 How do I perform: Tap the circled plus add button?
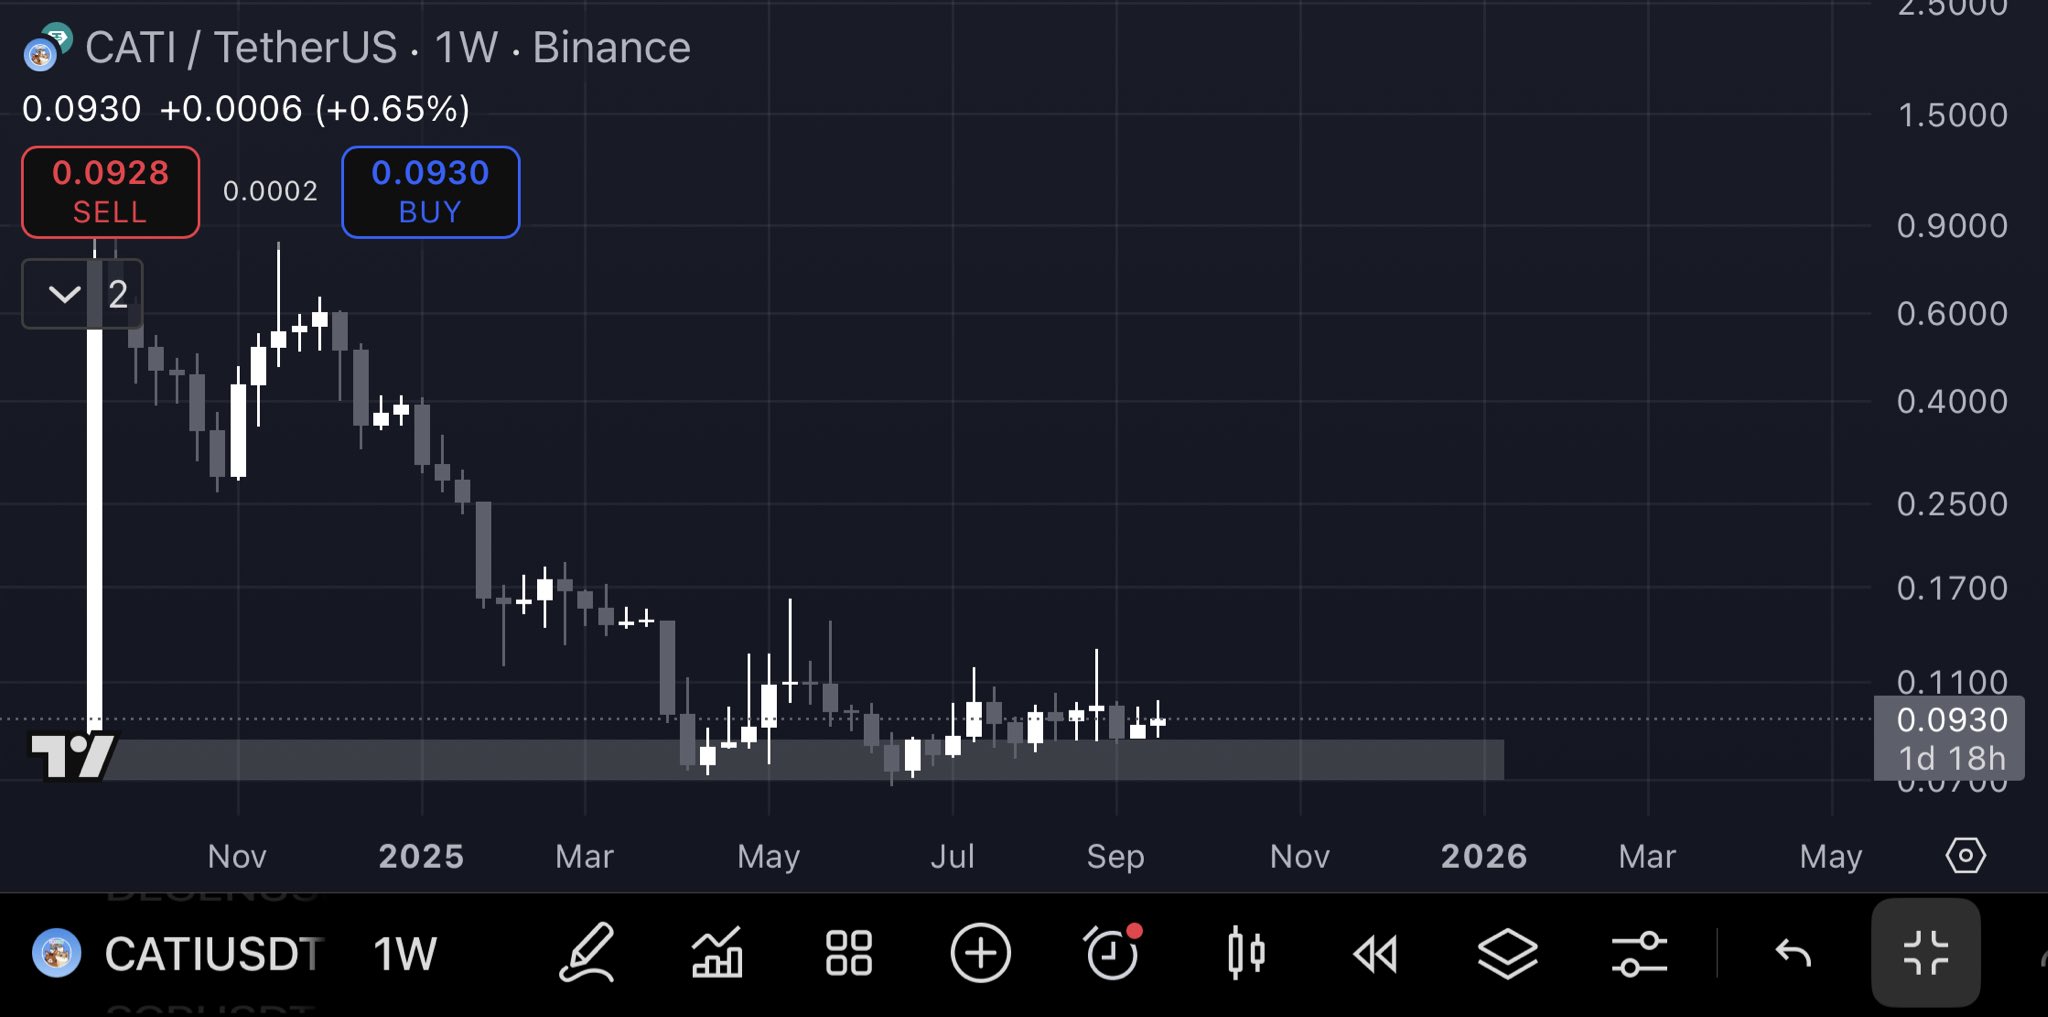980,953
